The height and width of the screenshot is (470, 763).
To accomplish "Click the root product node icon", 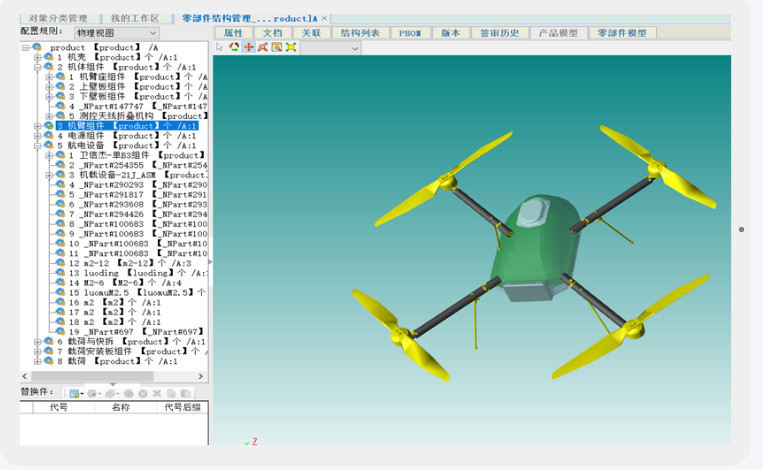I will 37,47.
